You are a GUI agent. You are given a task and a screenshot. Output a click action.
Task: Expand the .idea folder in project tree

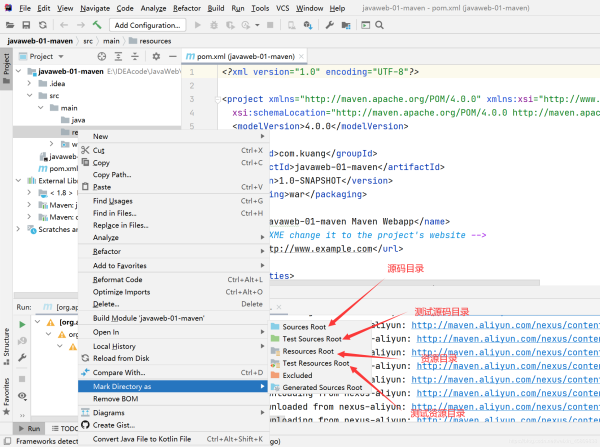(29, 83)
